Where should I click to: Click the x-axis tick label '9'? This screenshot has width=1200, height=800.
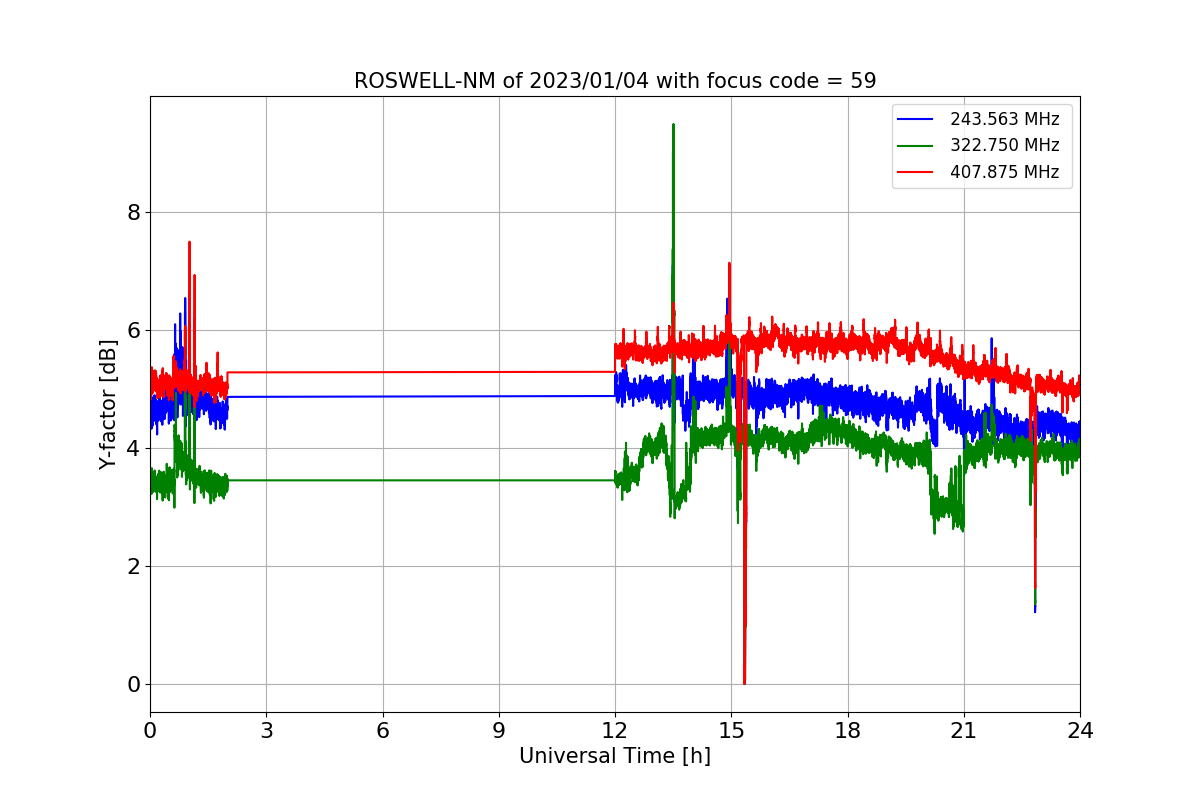tap(499, 731)
